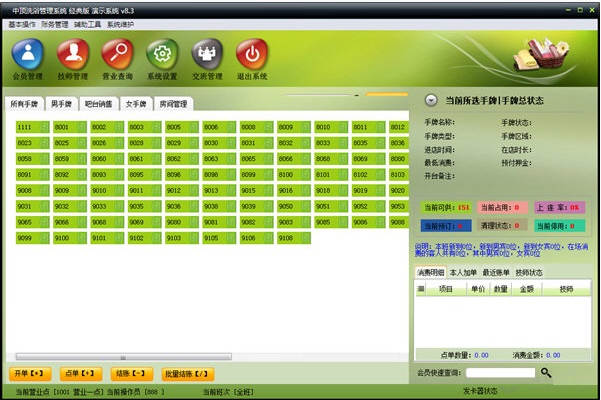Open the 系统维护 menu
Viewport: 601px width, 400px height.
(120, 23)
